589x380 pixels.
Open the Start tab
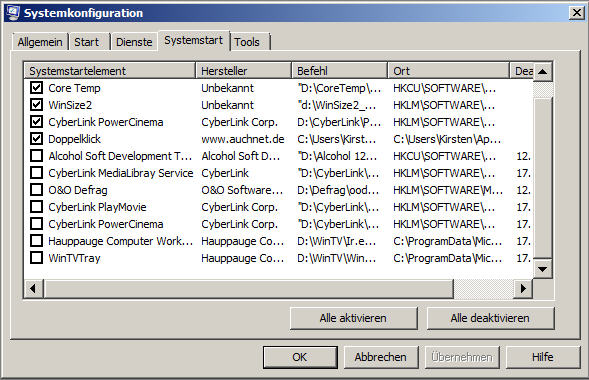tap(89, 42)
